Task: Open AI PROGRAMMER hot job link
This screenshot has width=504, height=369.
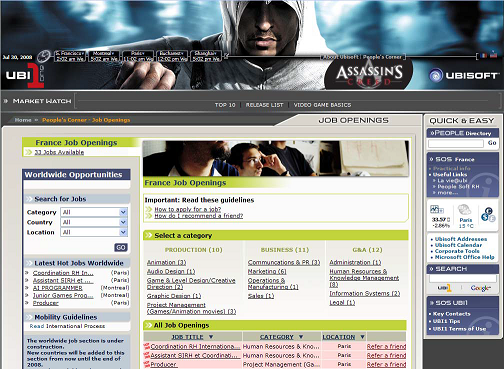Action: pos(58,288)
